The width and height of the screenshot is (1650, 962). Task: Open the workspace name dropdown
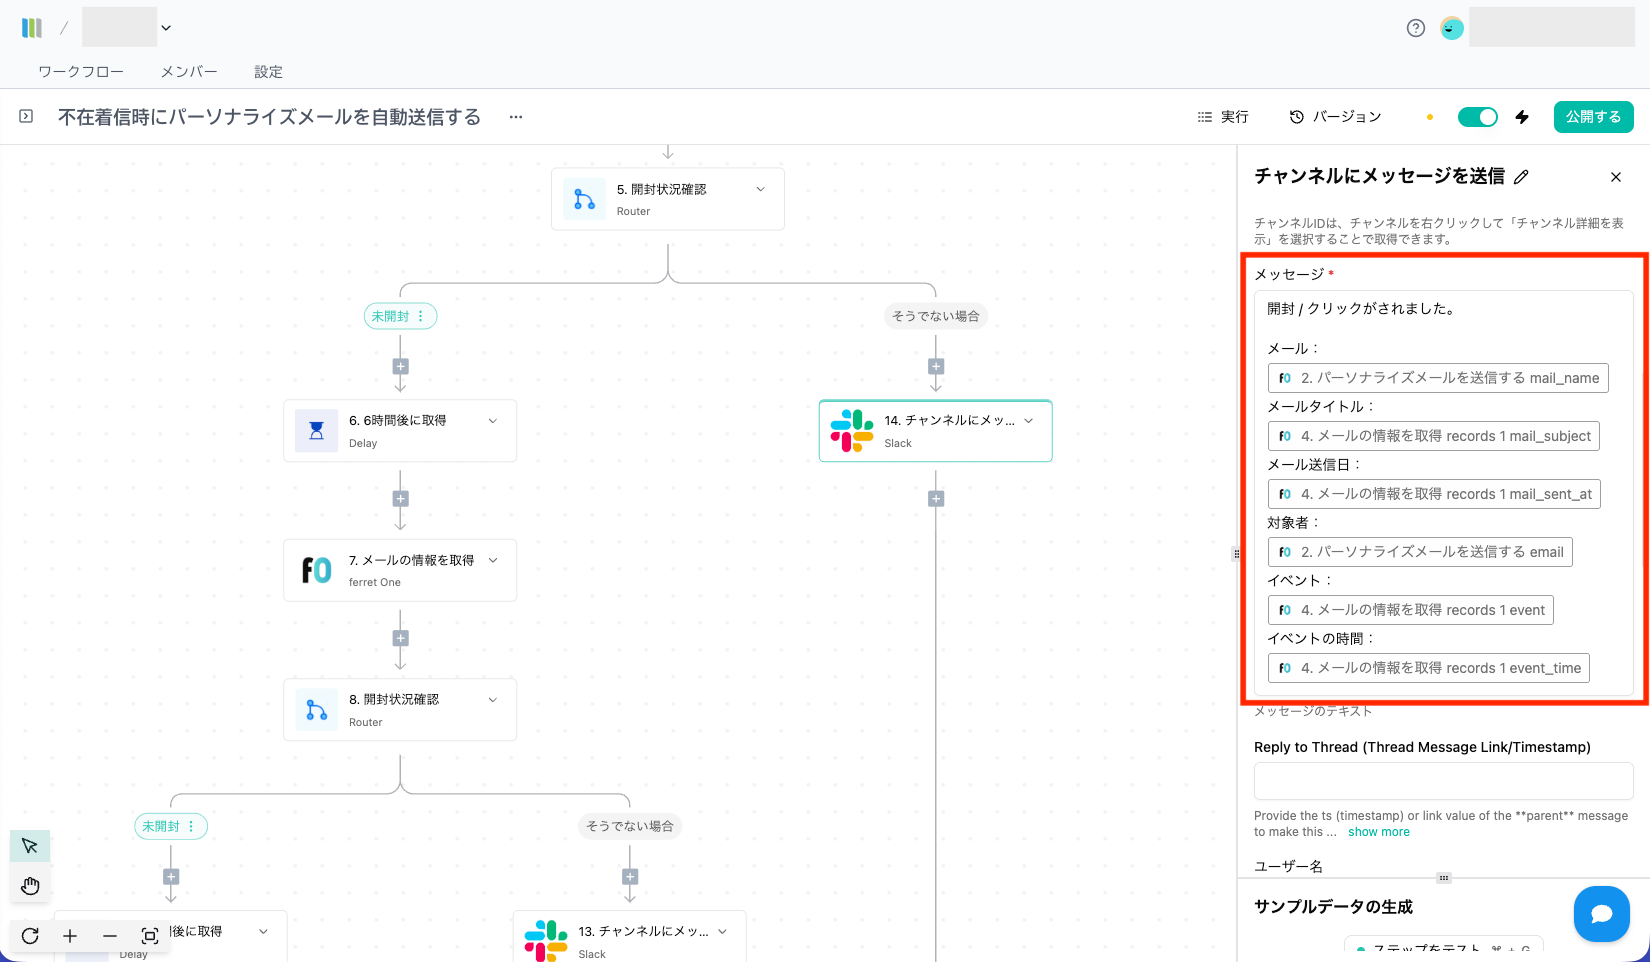click(x=166, y=28)
